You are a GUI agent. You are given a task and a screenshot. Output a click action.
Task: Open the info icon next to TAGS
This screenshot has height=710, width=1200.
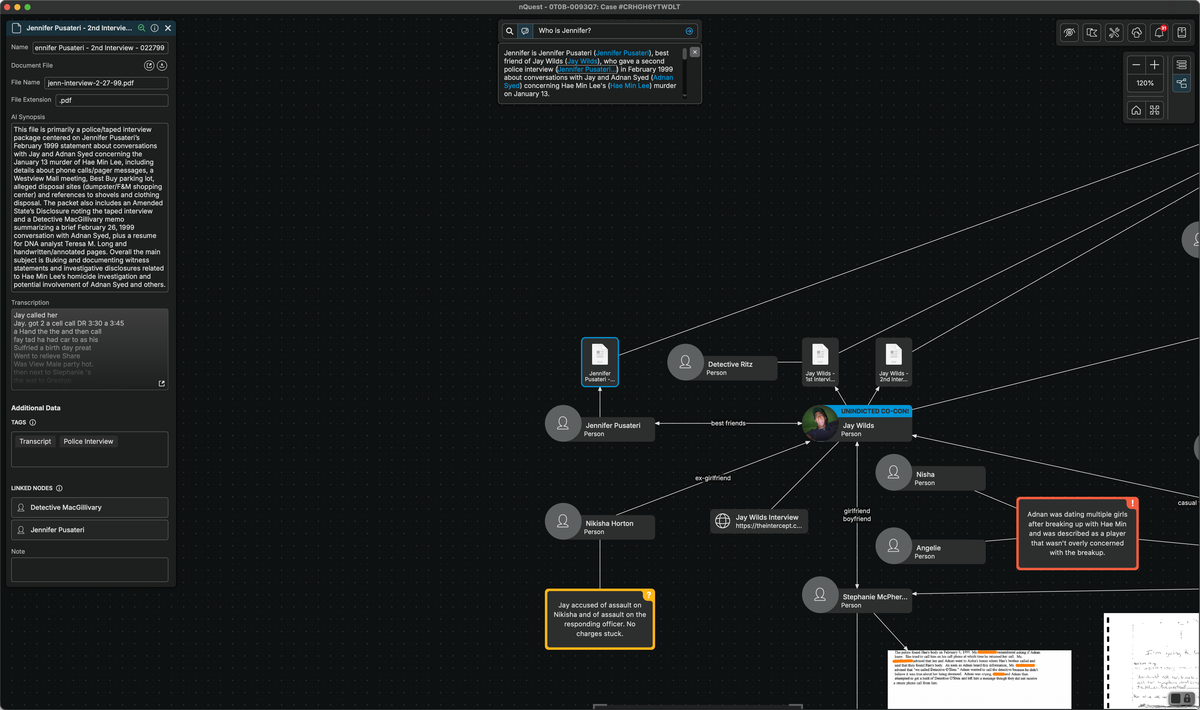33,423
